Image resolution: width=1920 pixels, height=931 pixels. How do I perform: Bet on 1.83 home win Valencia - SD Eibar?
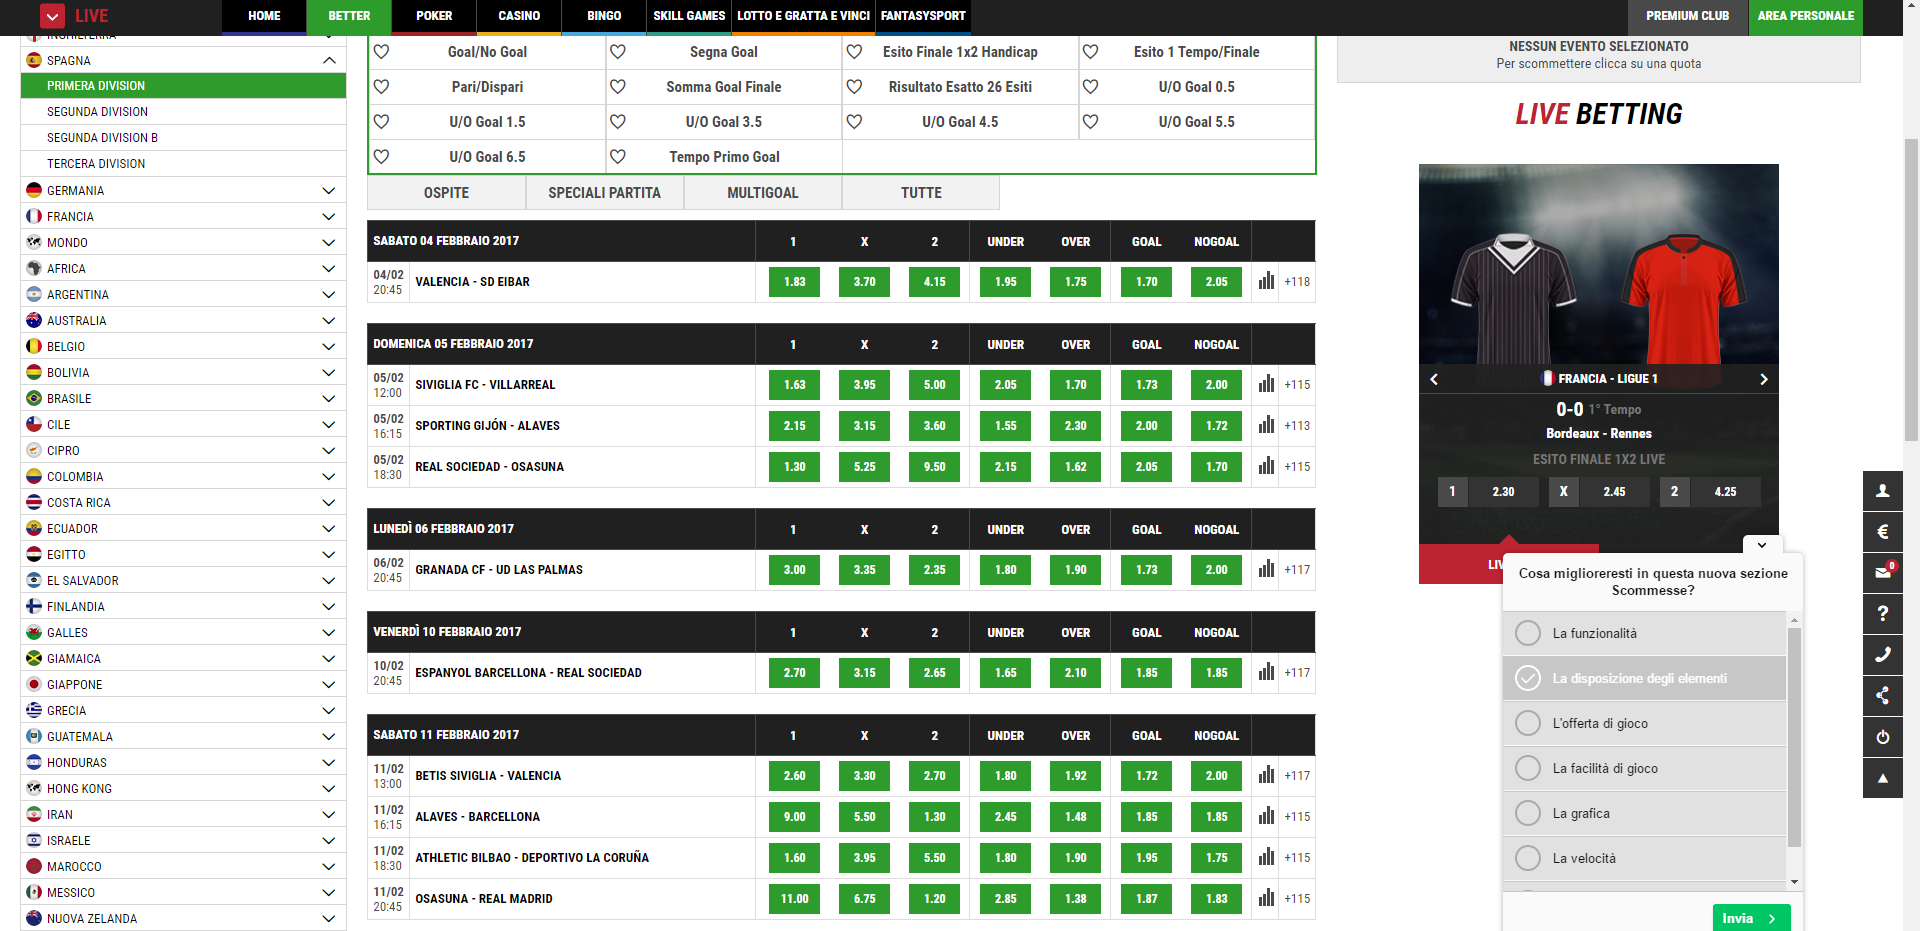794,282
